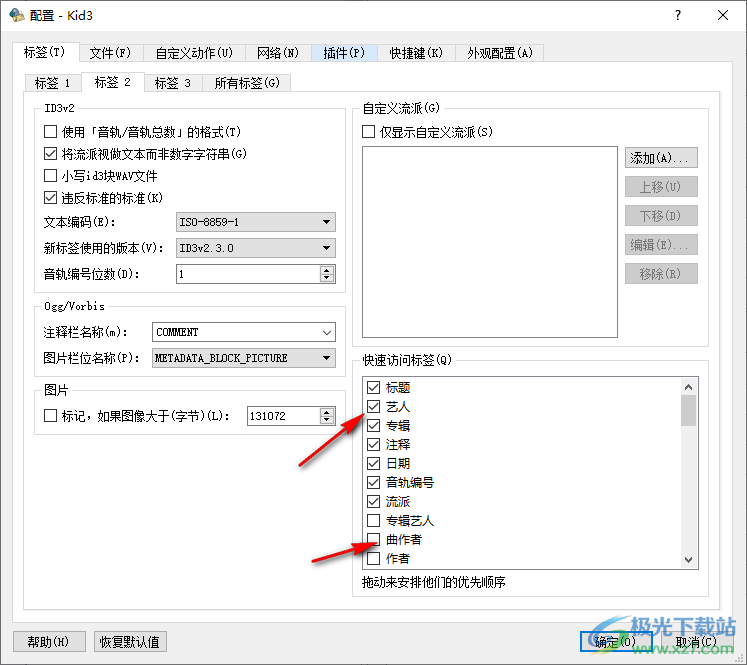Click the 添加 button for custom genres

(x=661, y=158)
